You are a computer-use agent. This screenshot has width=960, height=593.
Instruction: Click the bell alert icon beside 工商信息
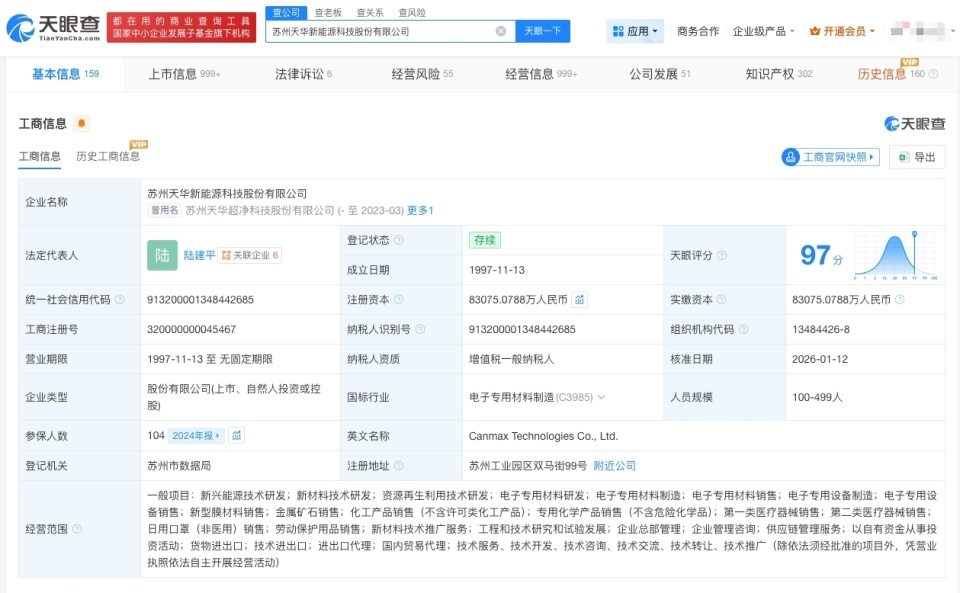coord(81,124)
